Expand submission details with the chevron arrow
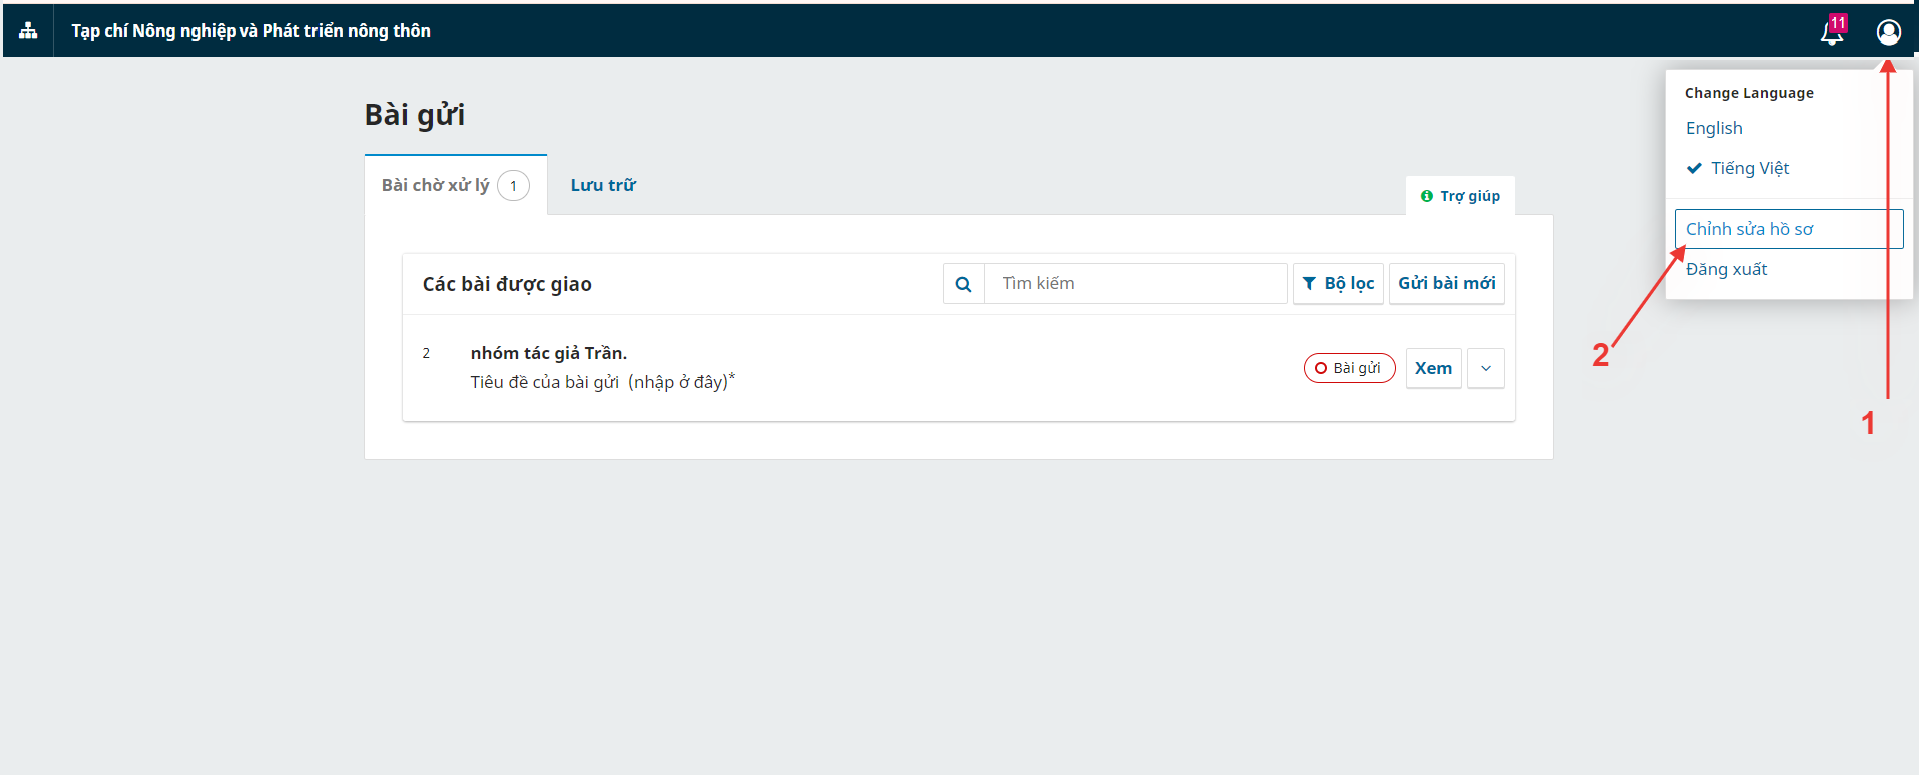 (1485, 368)
